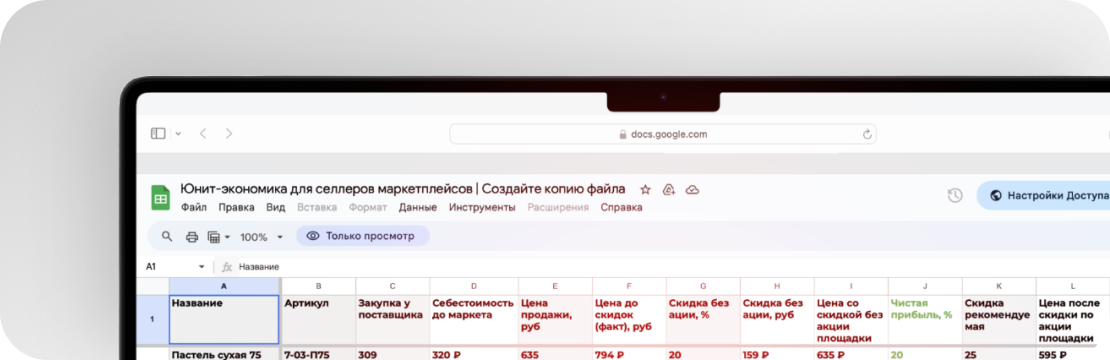Select column A header

[224, 286]
